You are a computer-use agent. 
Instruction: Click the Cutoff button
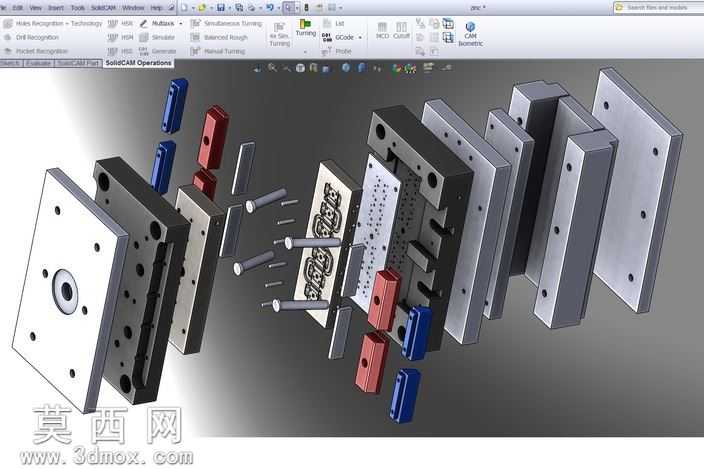point(401,30)
